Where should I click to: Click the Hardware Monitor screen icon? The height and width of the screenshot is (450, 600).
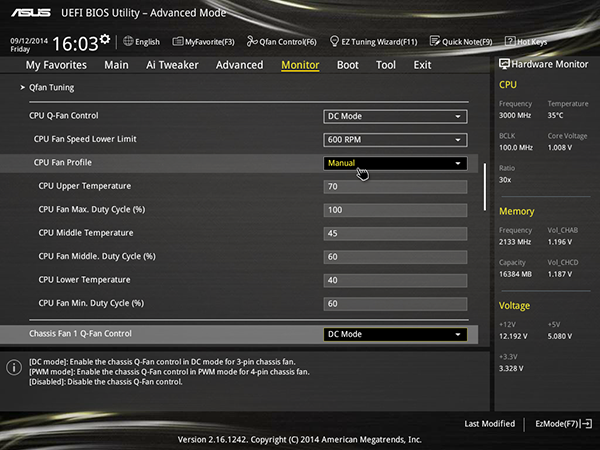coord(504,64)
